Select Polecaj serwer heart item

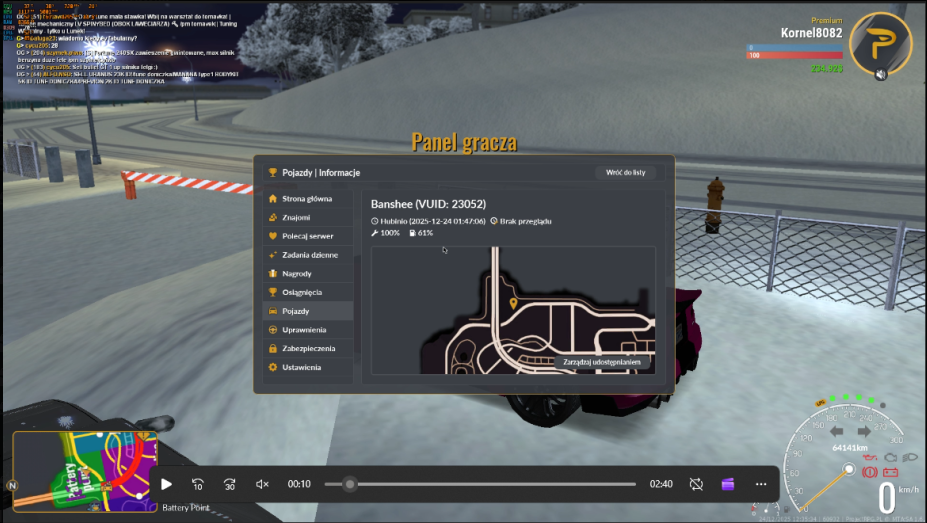coord(308,236)
